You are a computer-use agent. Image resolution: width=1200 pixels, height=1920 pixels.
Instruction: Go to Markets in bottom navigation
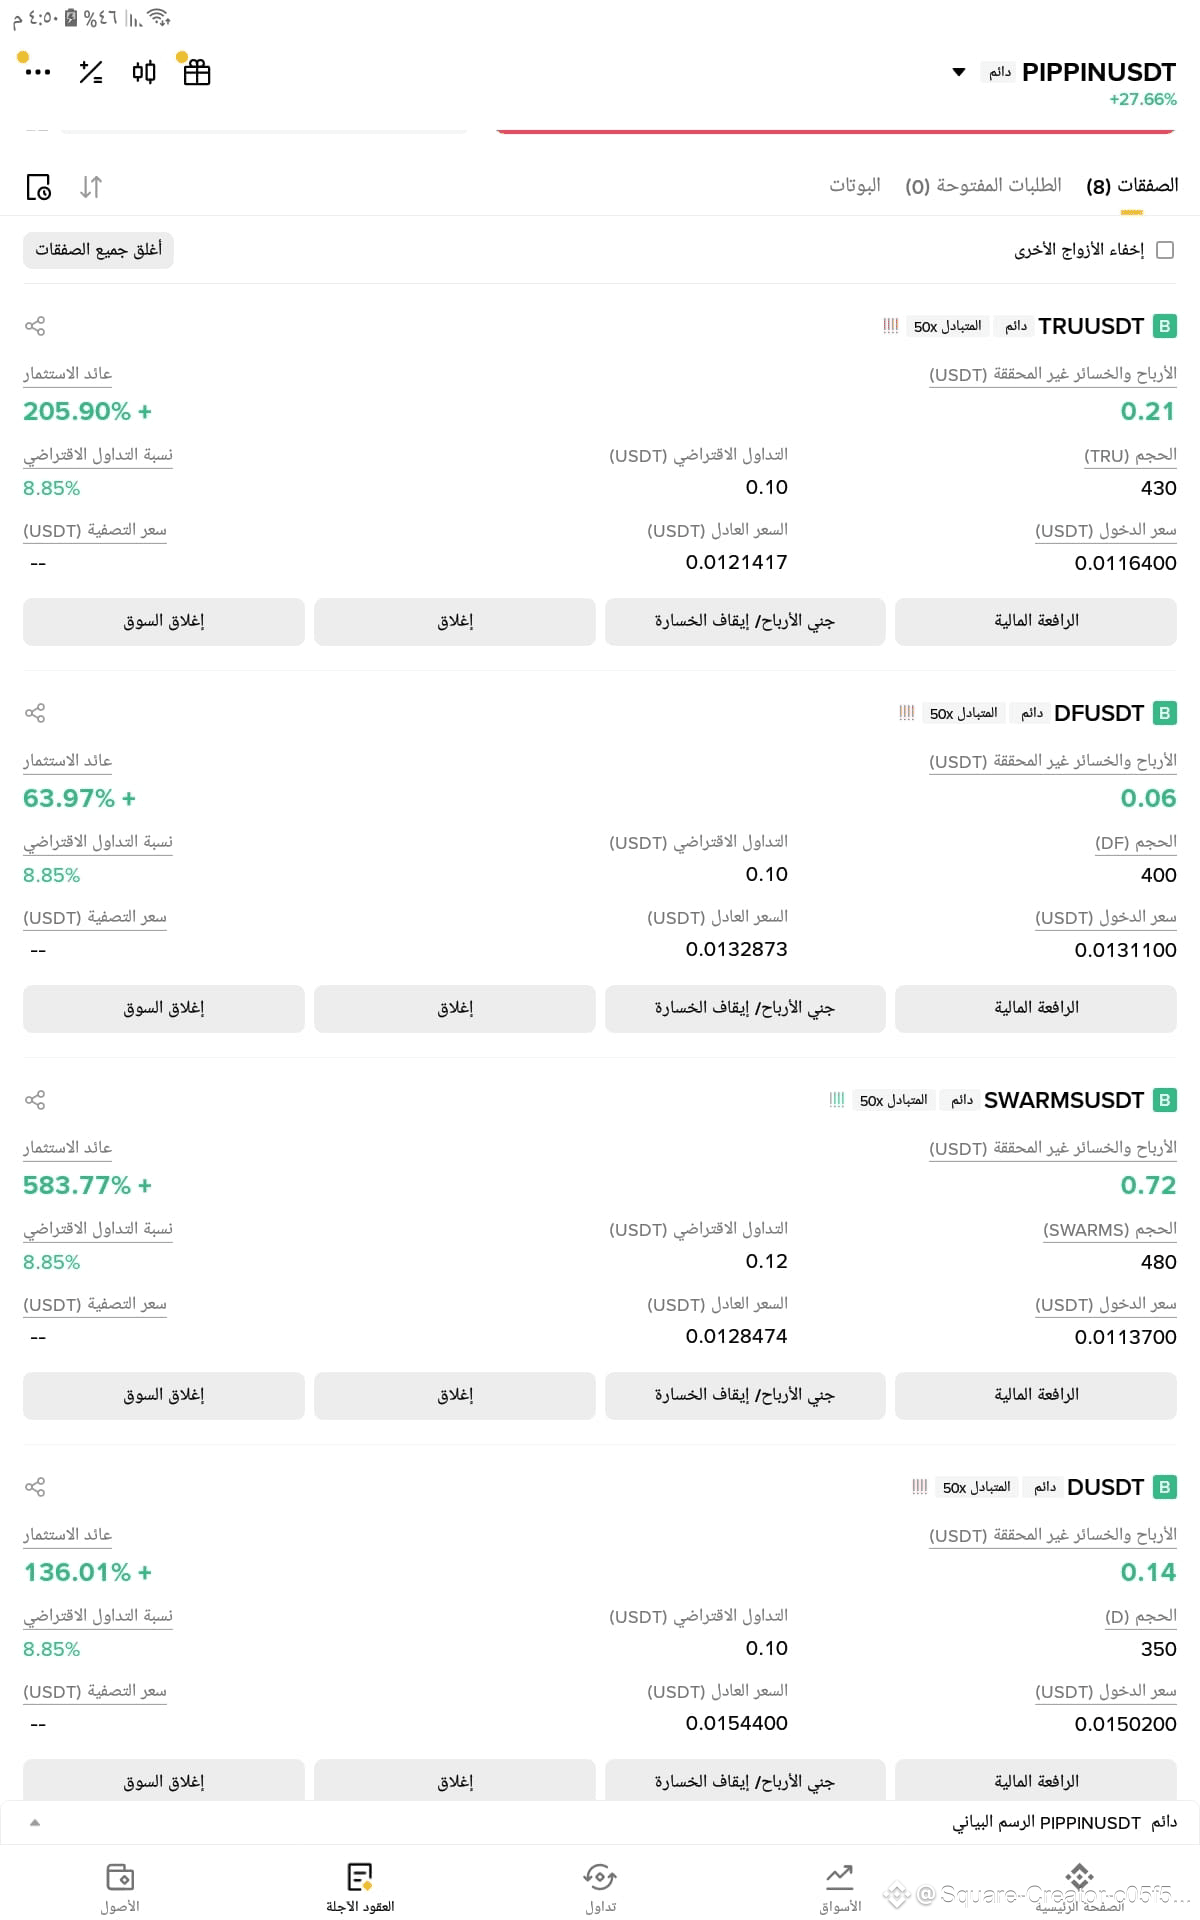pyautogui.click(x=840, y=1888)
